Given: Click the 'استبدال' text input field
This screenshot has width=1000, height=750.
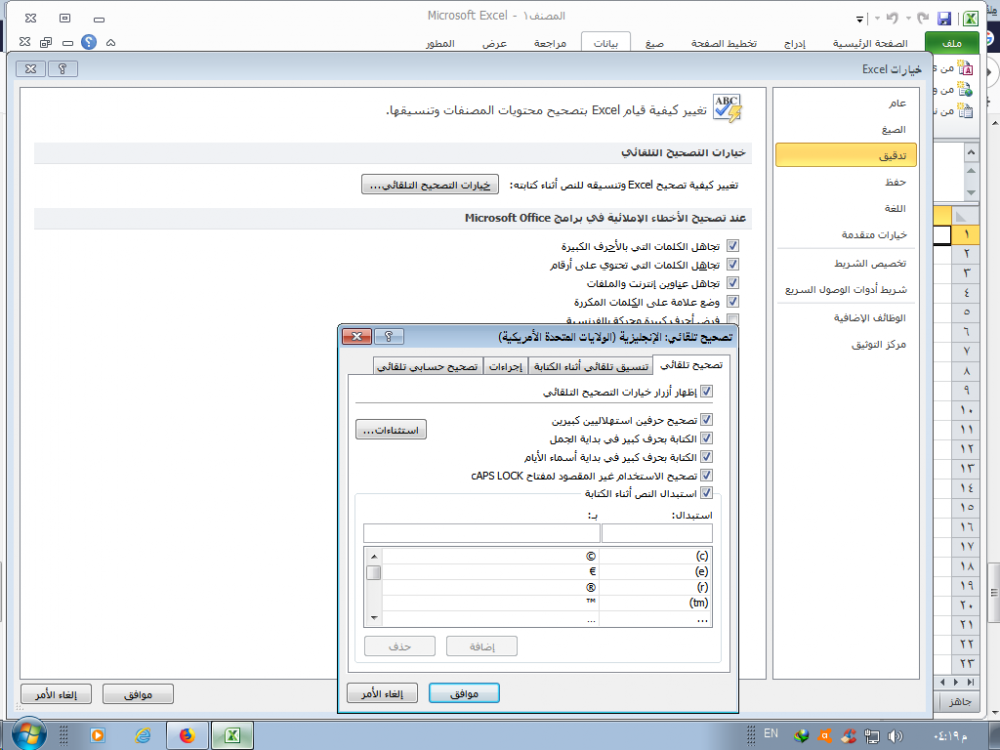Looking at the screenshot, I should [657, 533].
